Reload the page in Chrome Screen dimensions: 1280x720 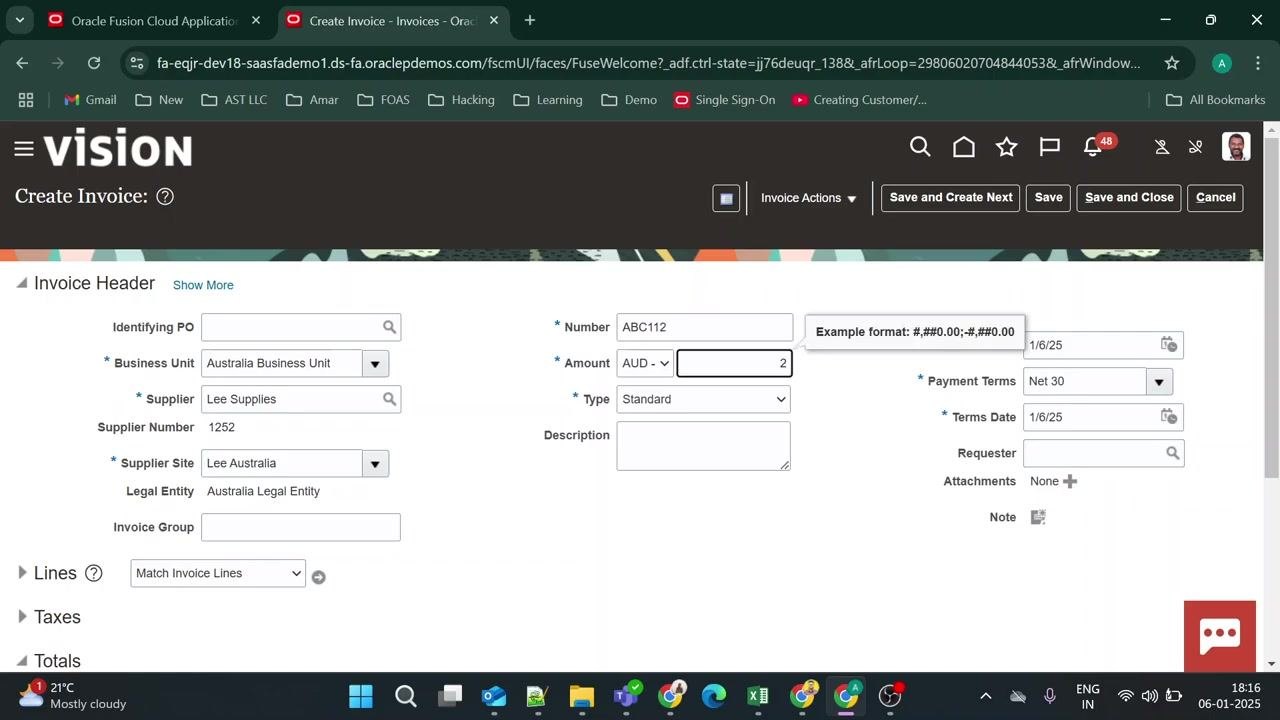(94, 63)
